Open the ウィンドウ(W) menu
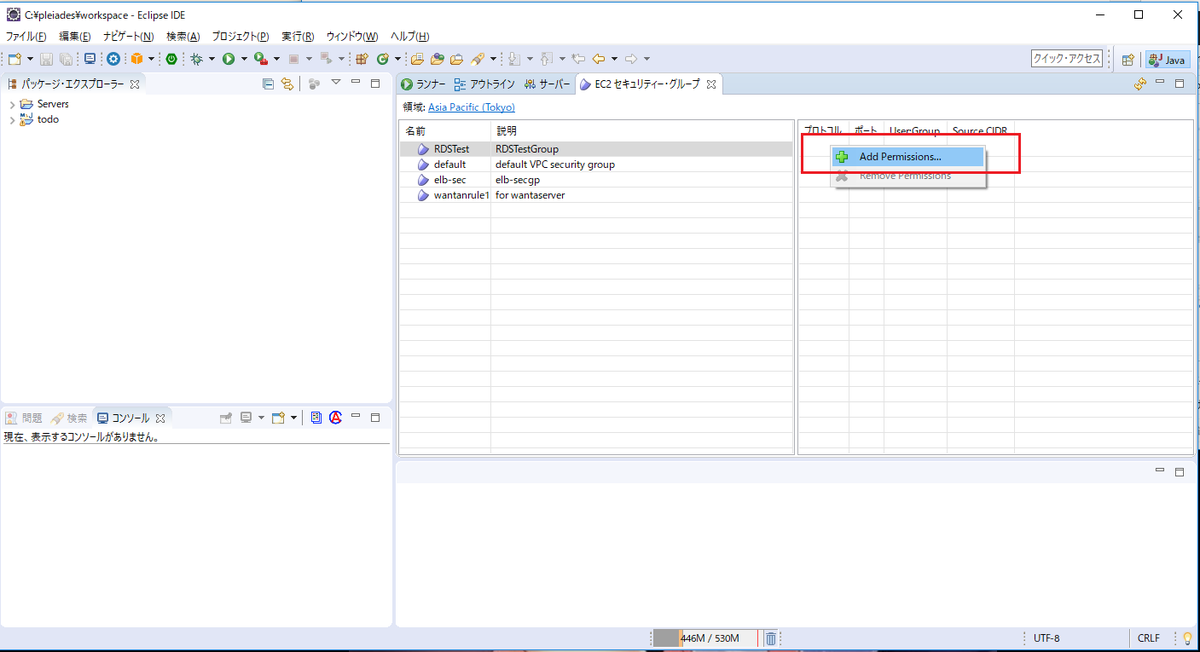Screen dimensions: 1200x652 coord(352,37)
